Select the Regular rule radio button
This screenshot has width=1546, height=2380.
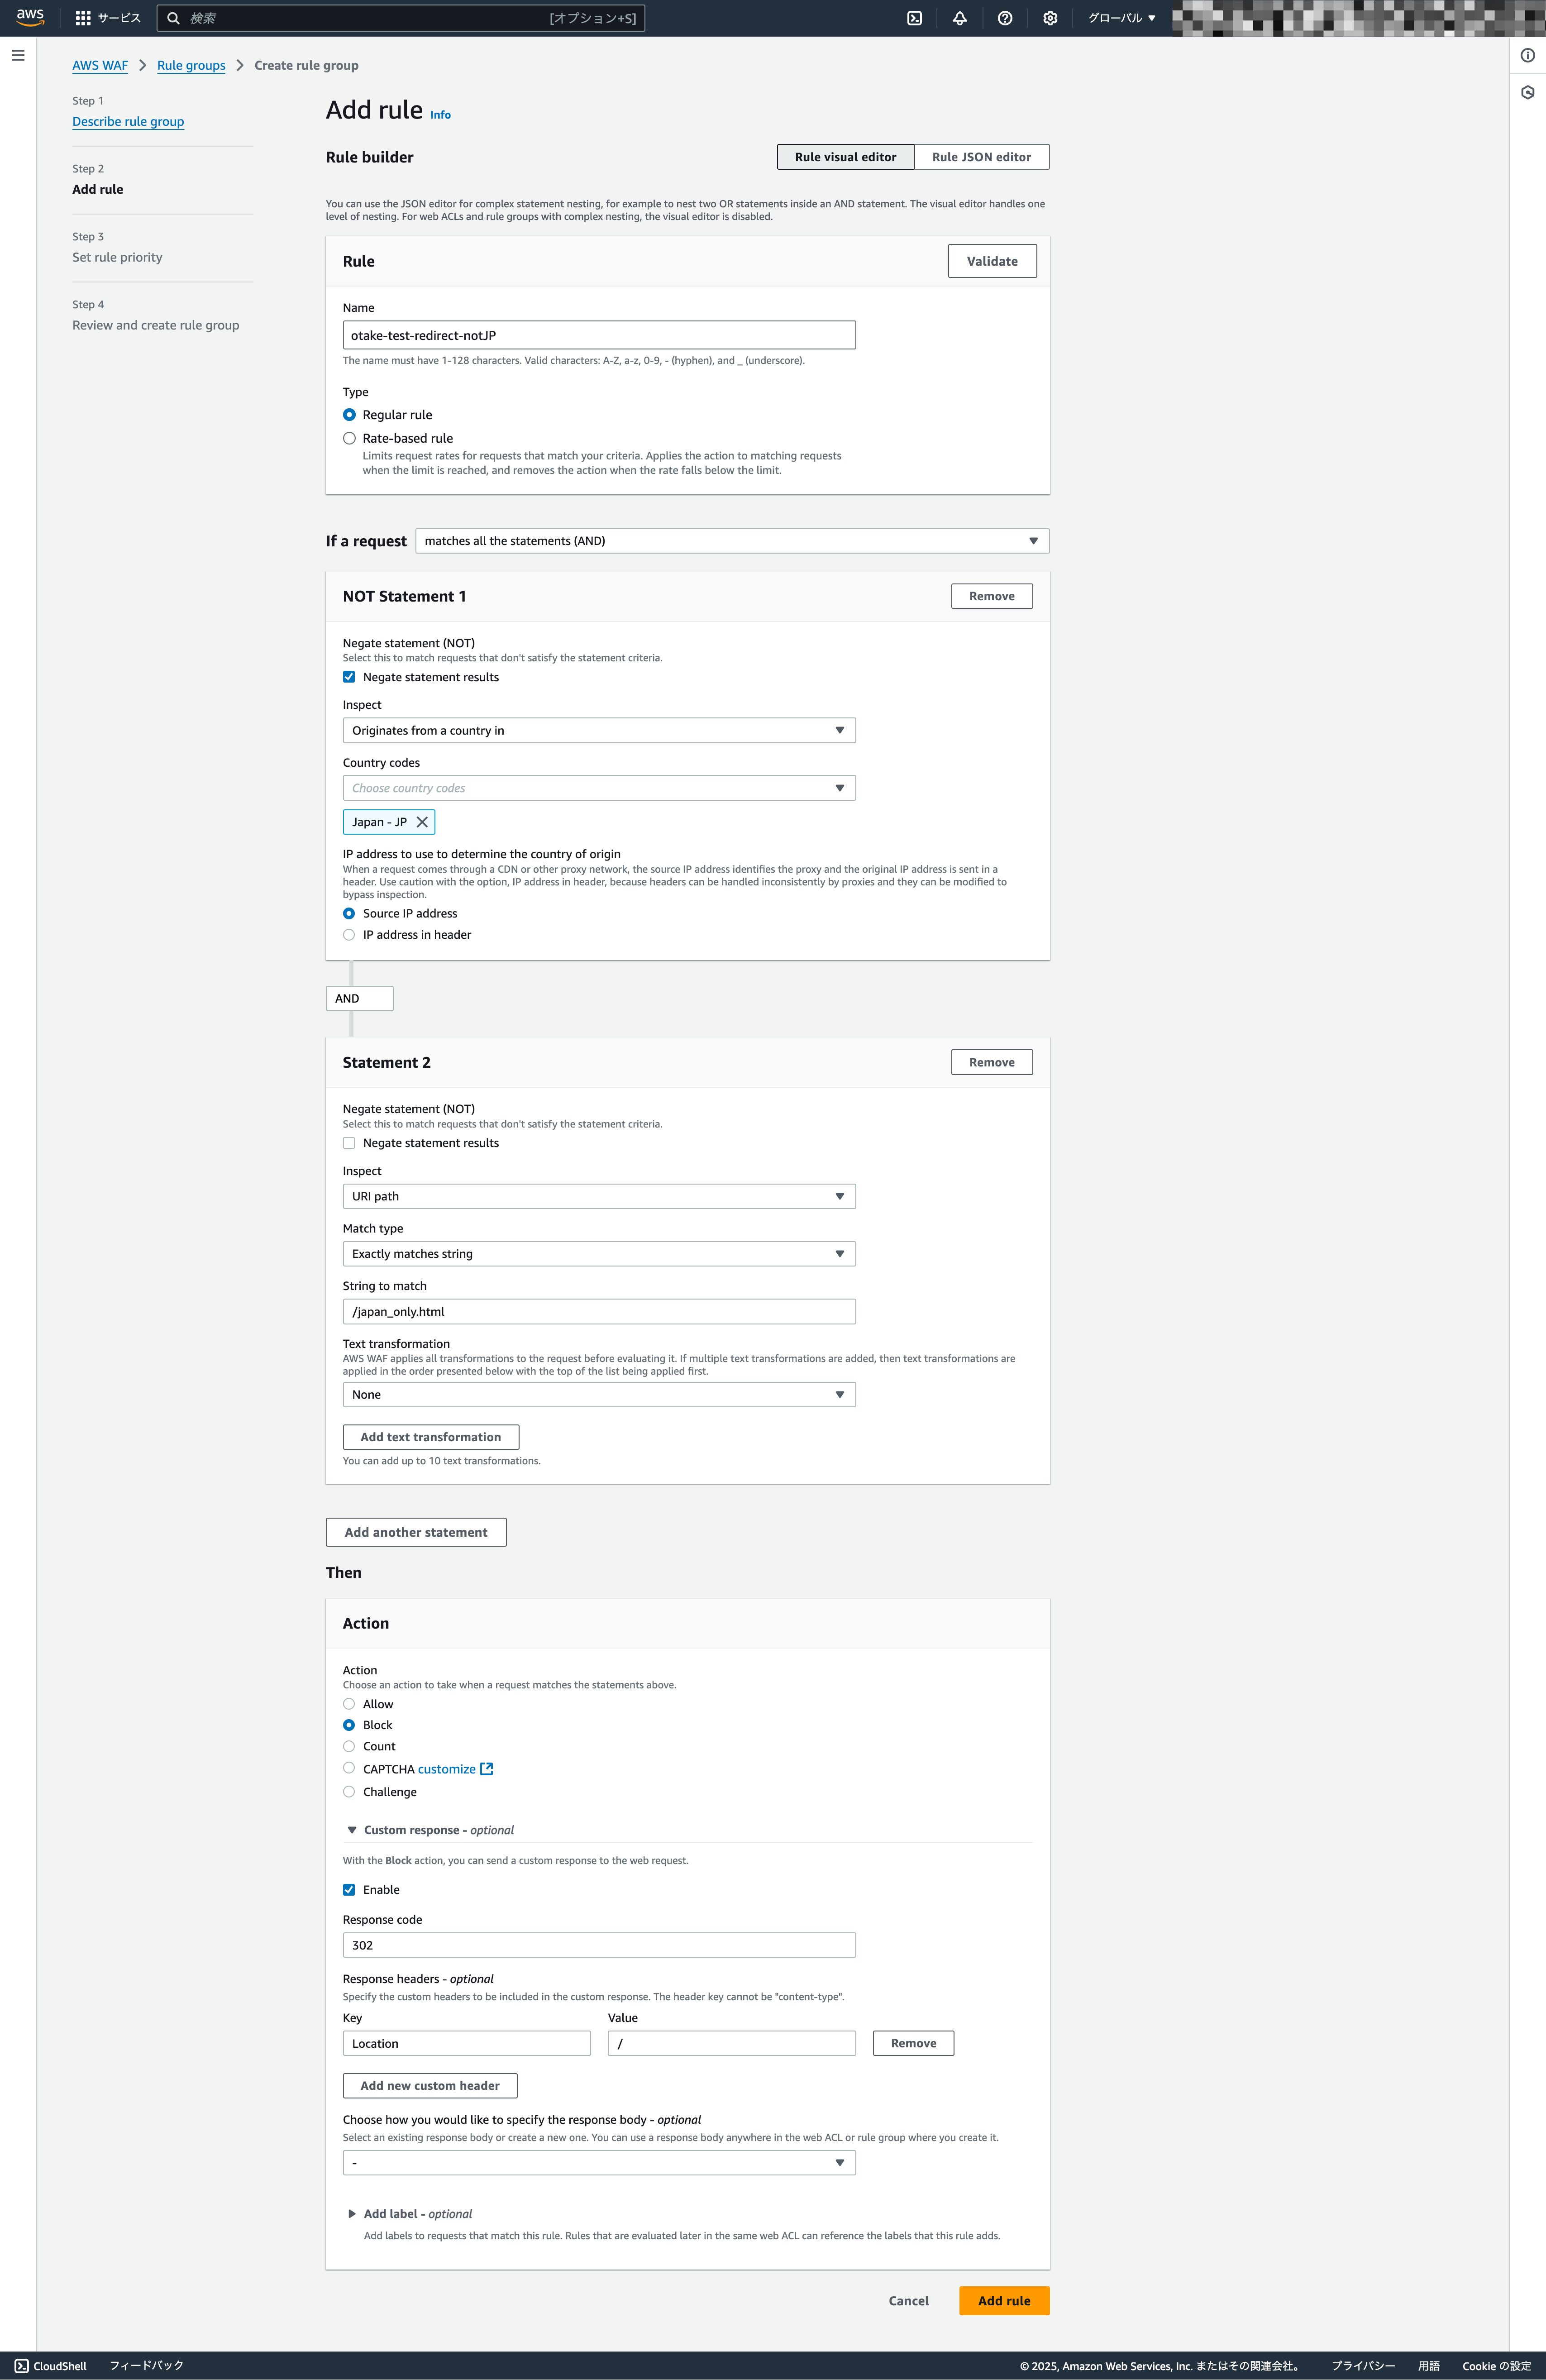pyautogui.click(x=349, y=415)
